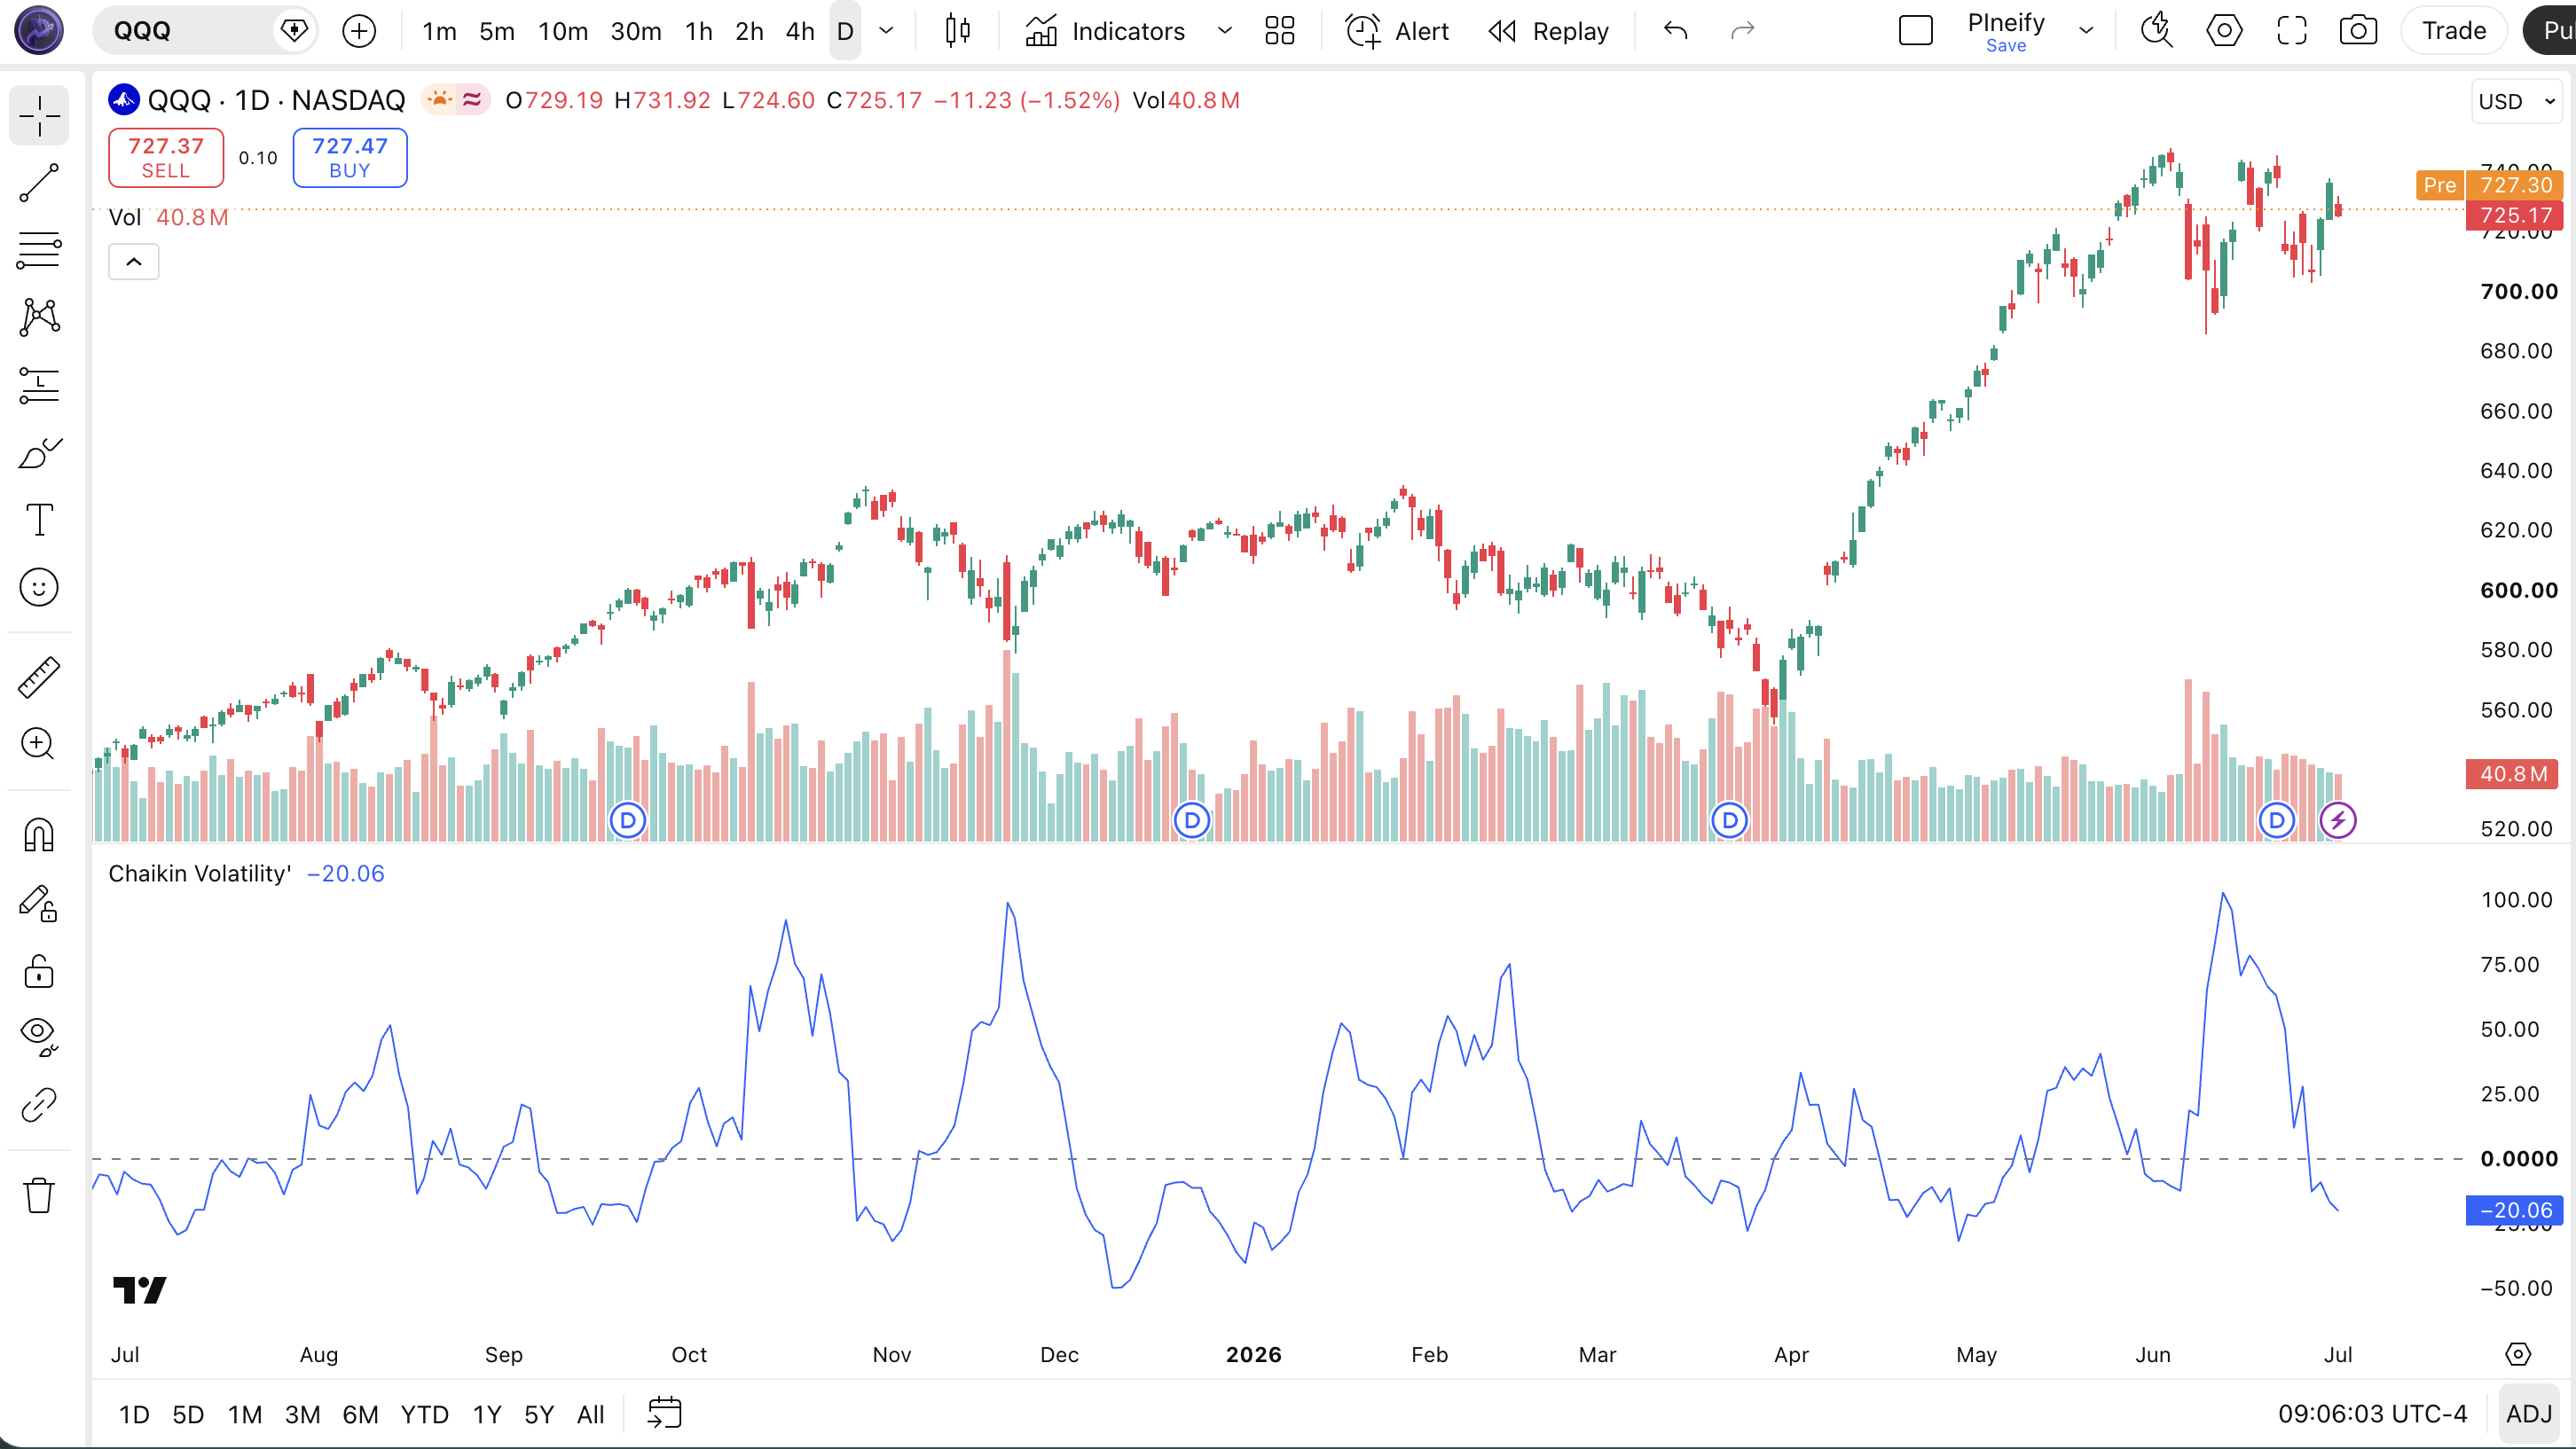
Task: Create a new Alert
Action: (x=1398, y=31)
